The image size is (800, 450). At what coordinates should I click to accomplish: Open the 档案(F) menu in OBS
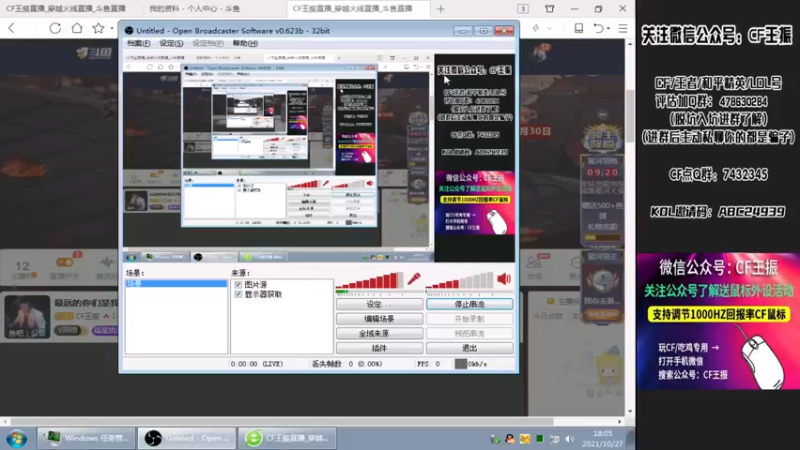click(138, 43)
